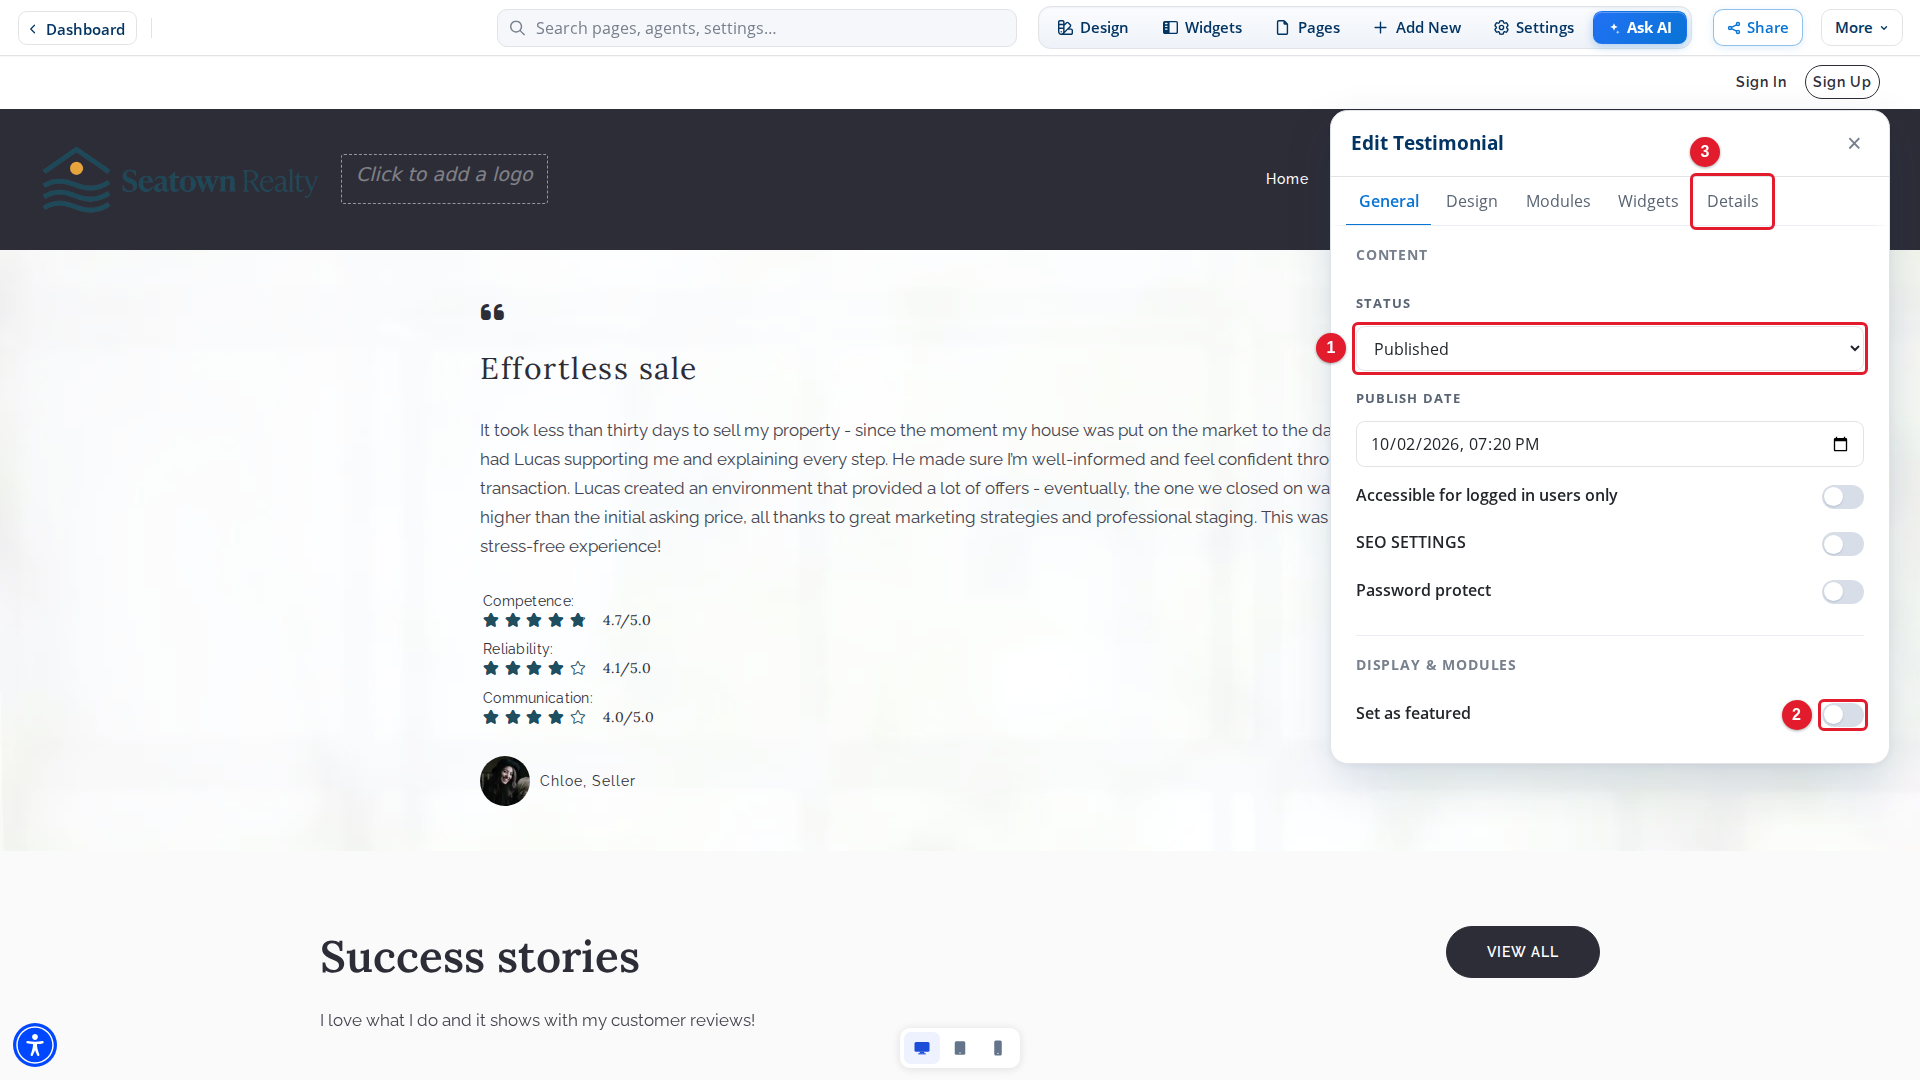Switch to Design tab in panel
This screenshot has height=1080, width=1920.
click(x=1472, y=201)
